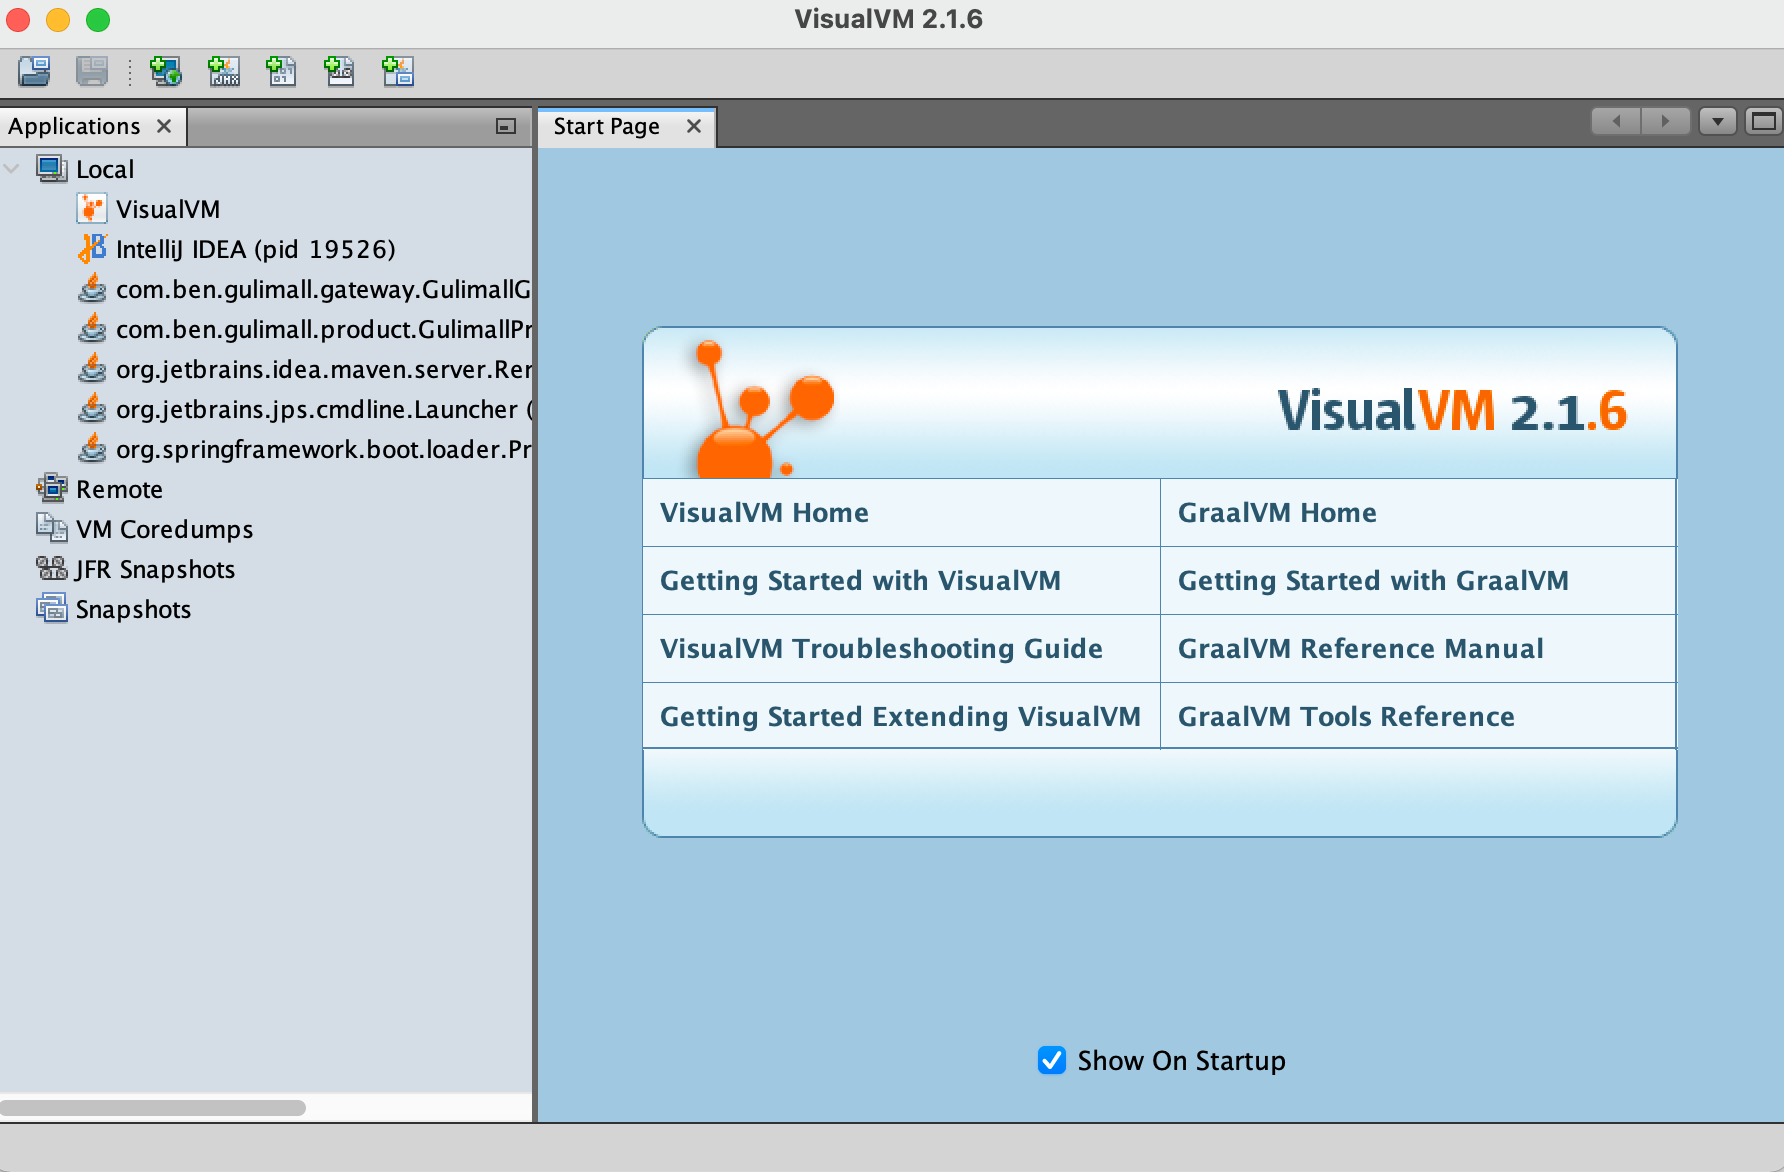Click the JFR Snapshots node icon
Viewport: 1784px width, 1172px height.
tap(52, 569)
